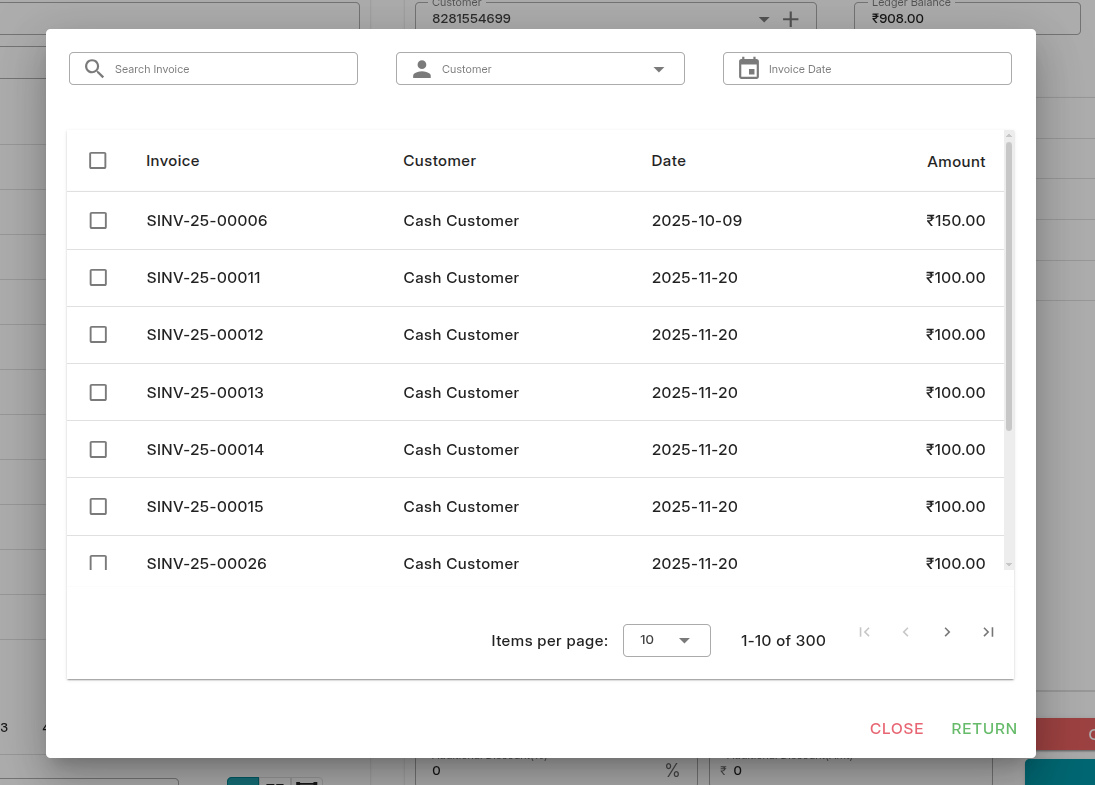Toggle the select-all invoices checkbox
1095x785 pixels.
(x=98, y=161)
